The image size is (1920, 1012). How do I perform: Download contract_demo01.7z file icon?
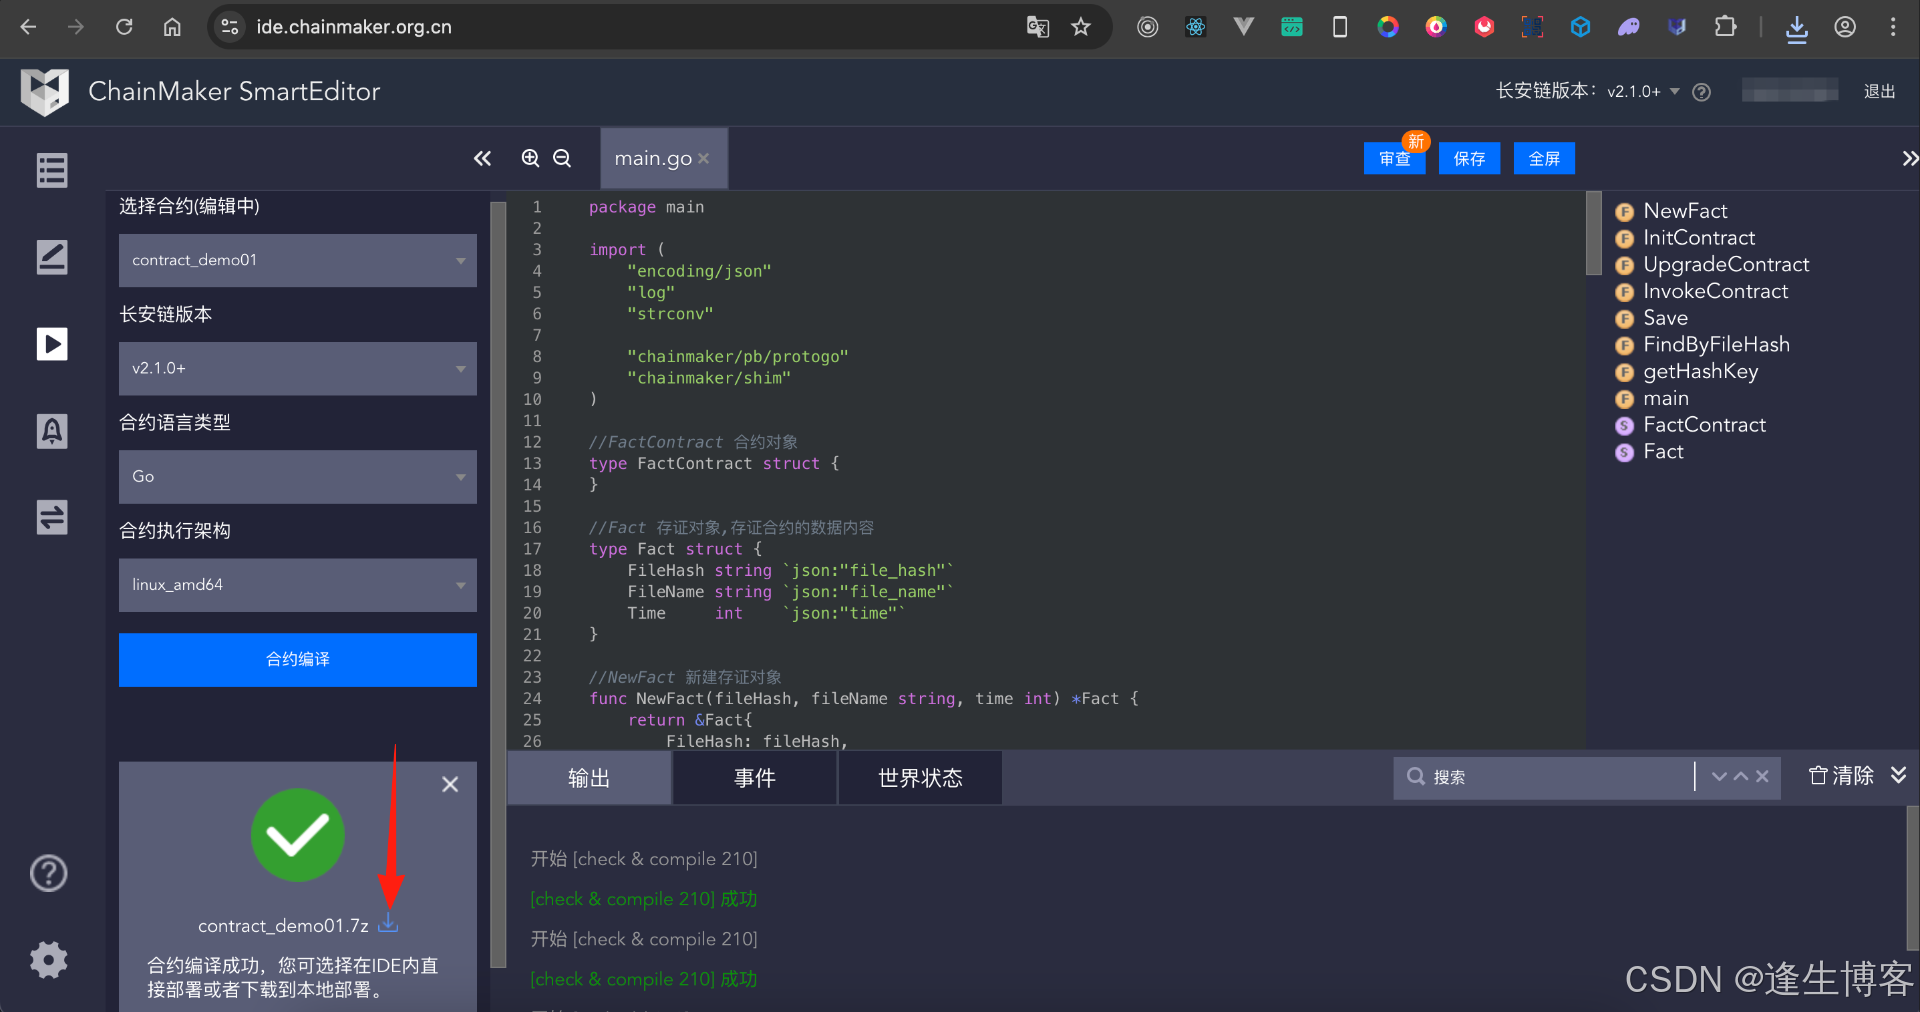coord(388,924)
